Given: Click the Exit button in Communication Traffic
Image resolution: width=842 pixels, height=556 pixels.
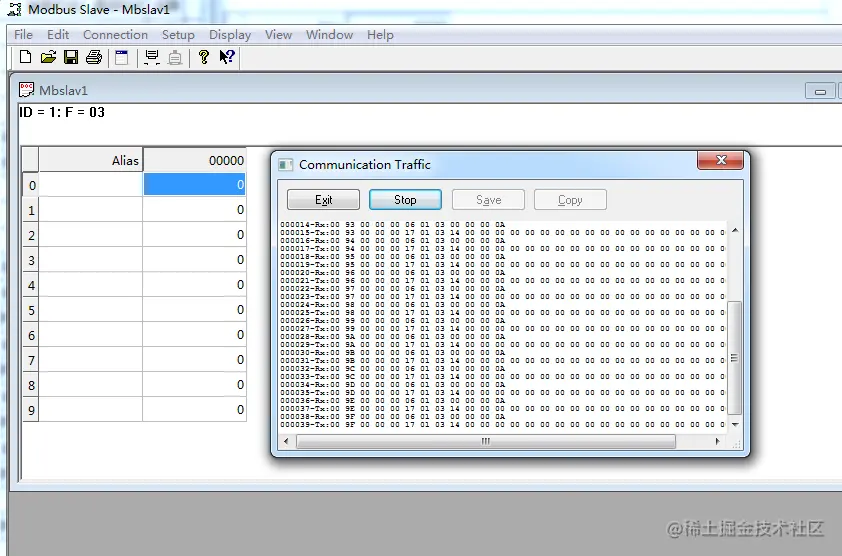Looking at the screenshot, I should (323, 200).
